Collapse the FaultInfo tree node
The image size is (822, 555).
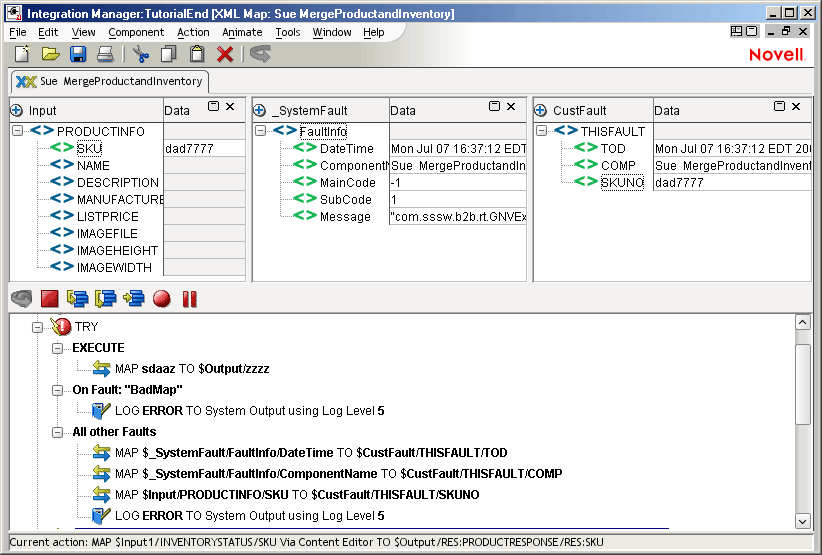pyautogui.click(x=261, y=131)
